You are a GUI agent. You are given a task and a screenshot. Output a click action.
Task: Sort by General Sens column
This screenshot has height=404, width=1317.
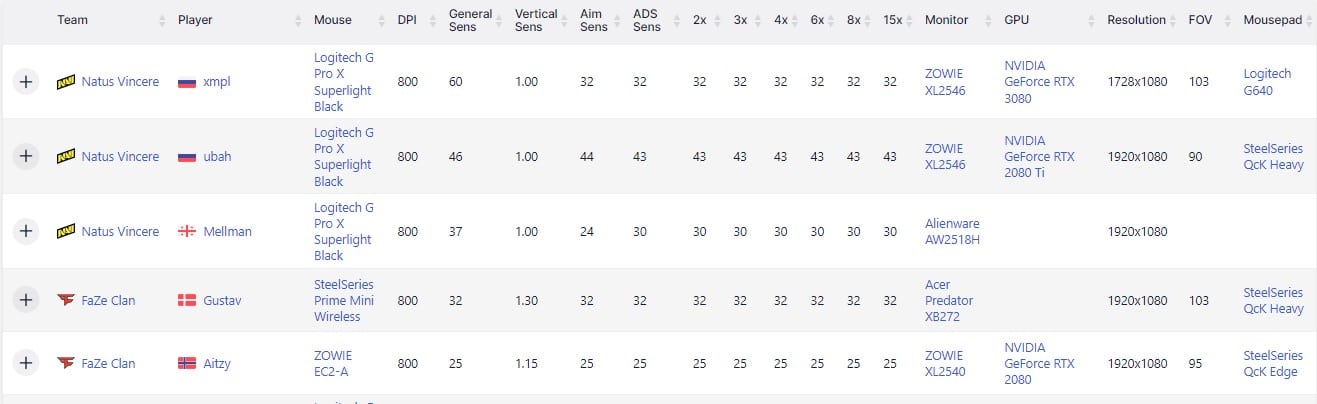tap(470, 20)
